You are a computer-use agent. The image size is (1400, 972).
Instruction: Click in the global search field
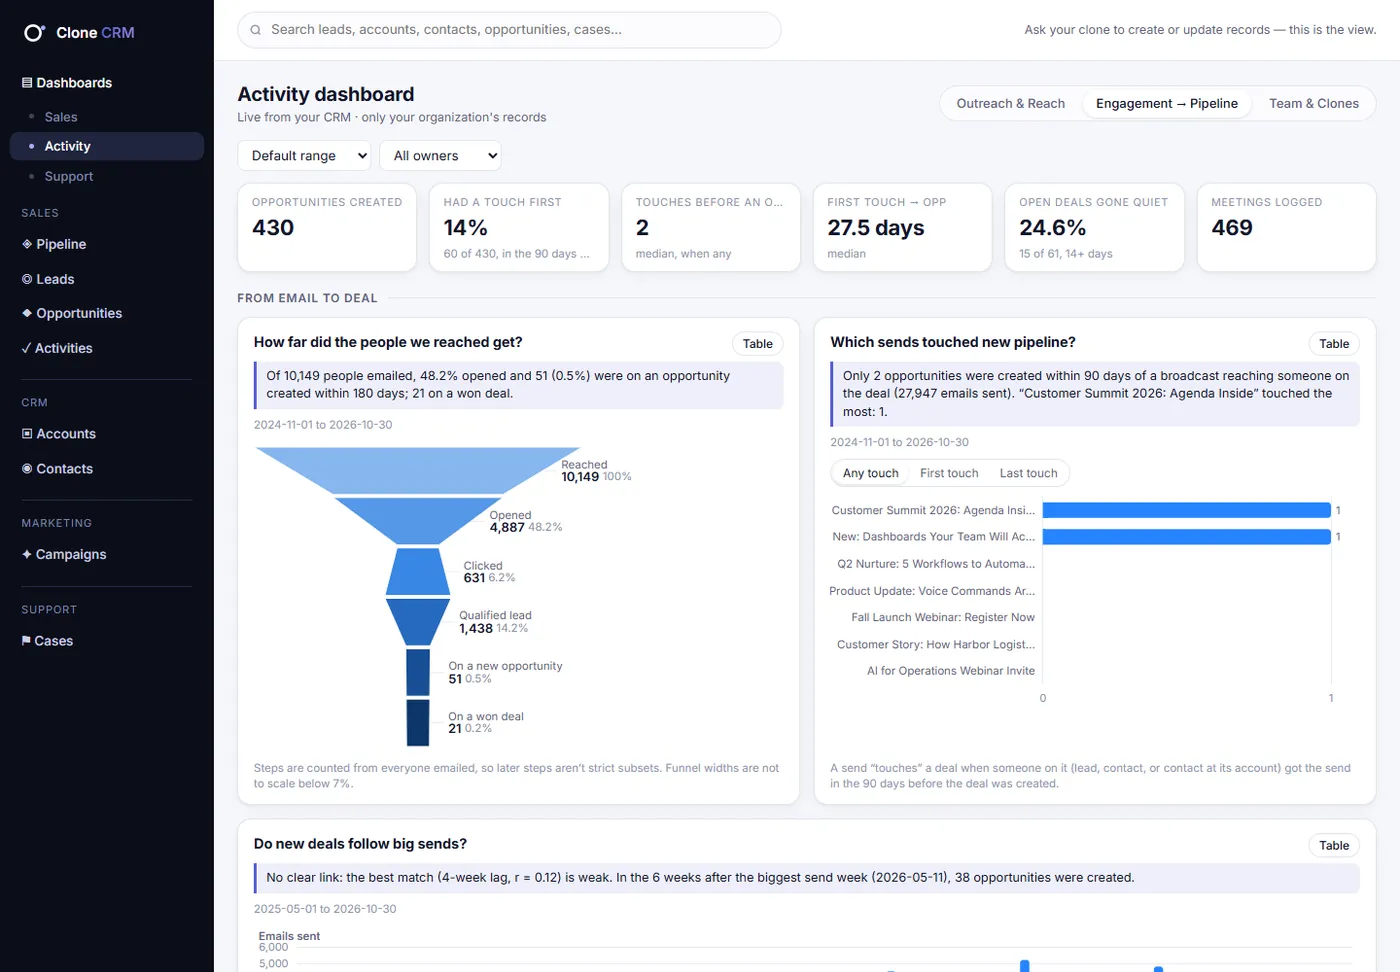coord(509,30)
